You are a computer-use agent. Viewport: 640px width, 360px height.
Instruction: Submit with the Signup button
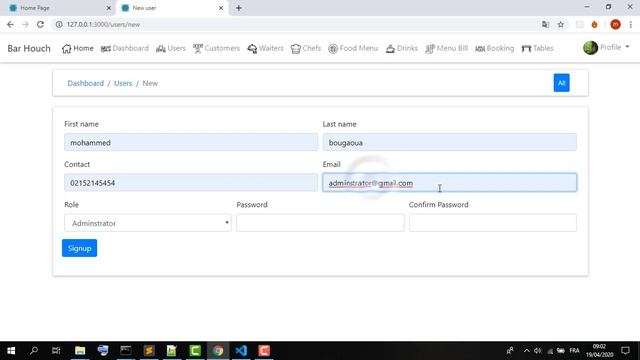(x=79, y=248)
